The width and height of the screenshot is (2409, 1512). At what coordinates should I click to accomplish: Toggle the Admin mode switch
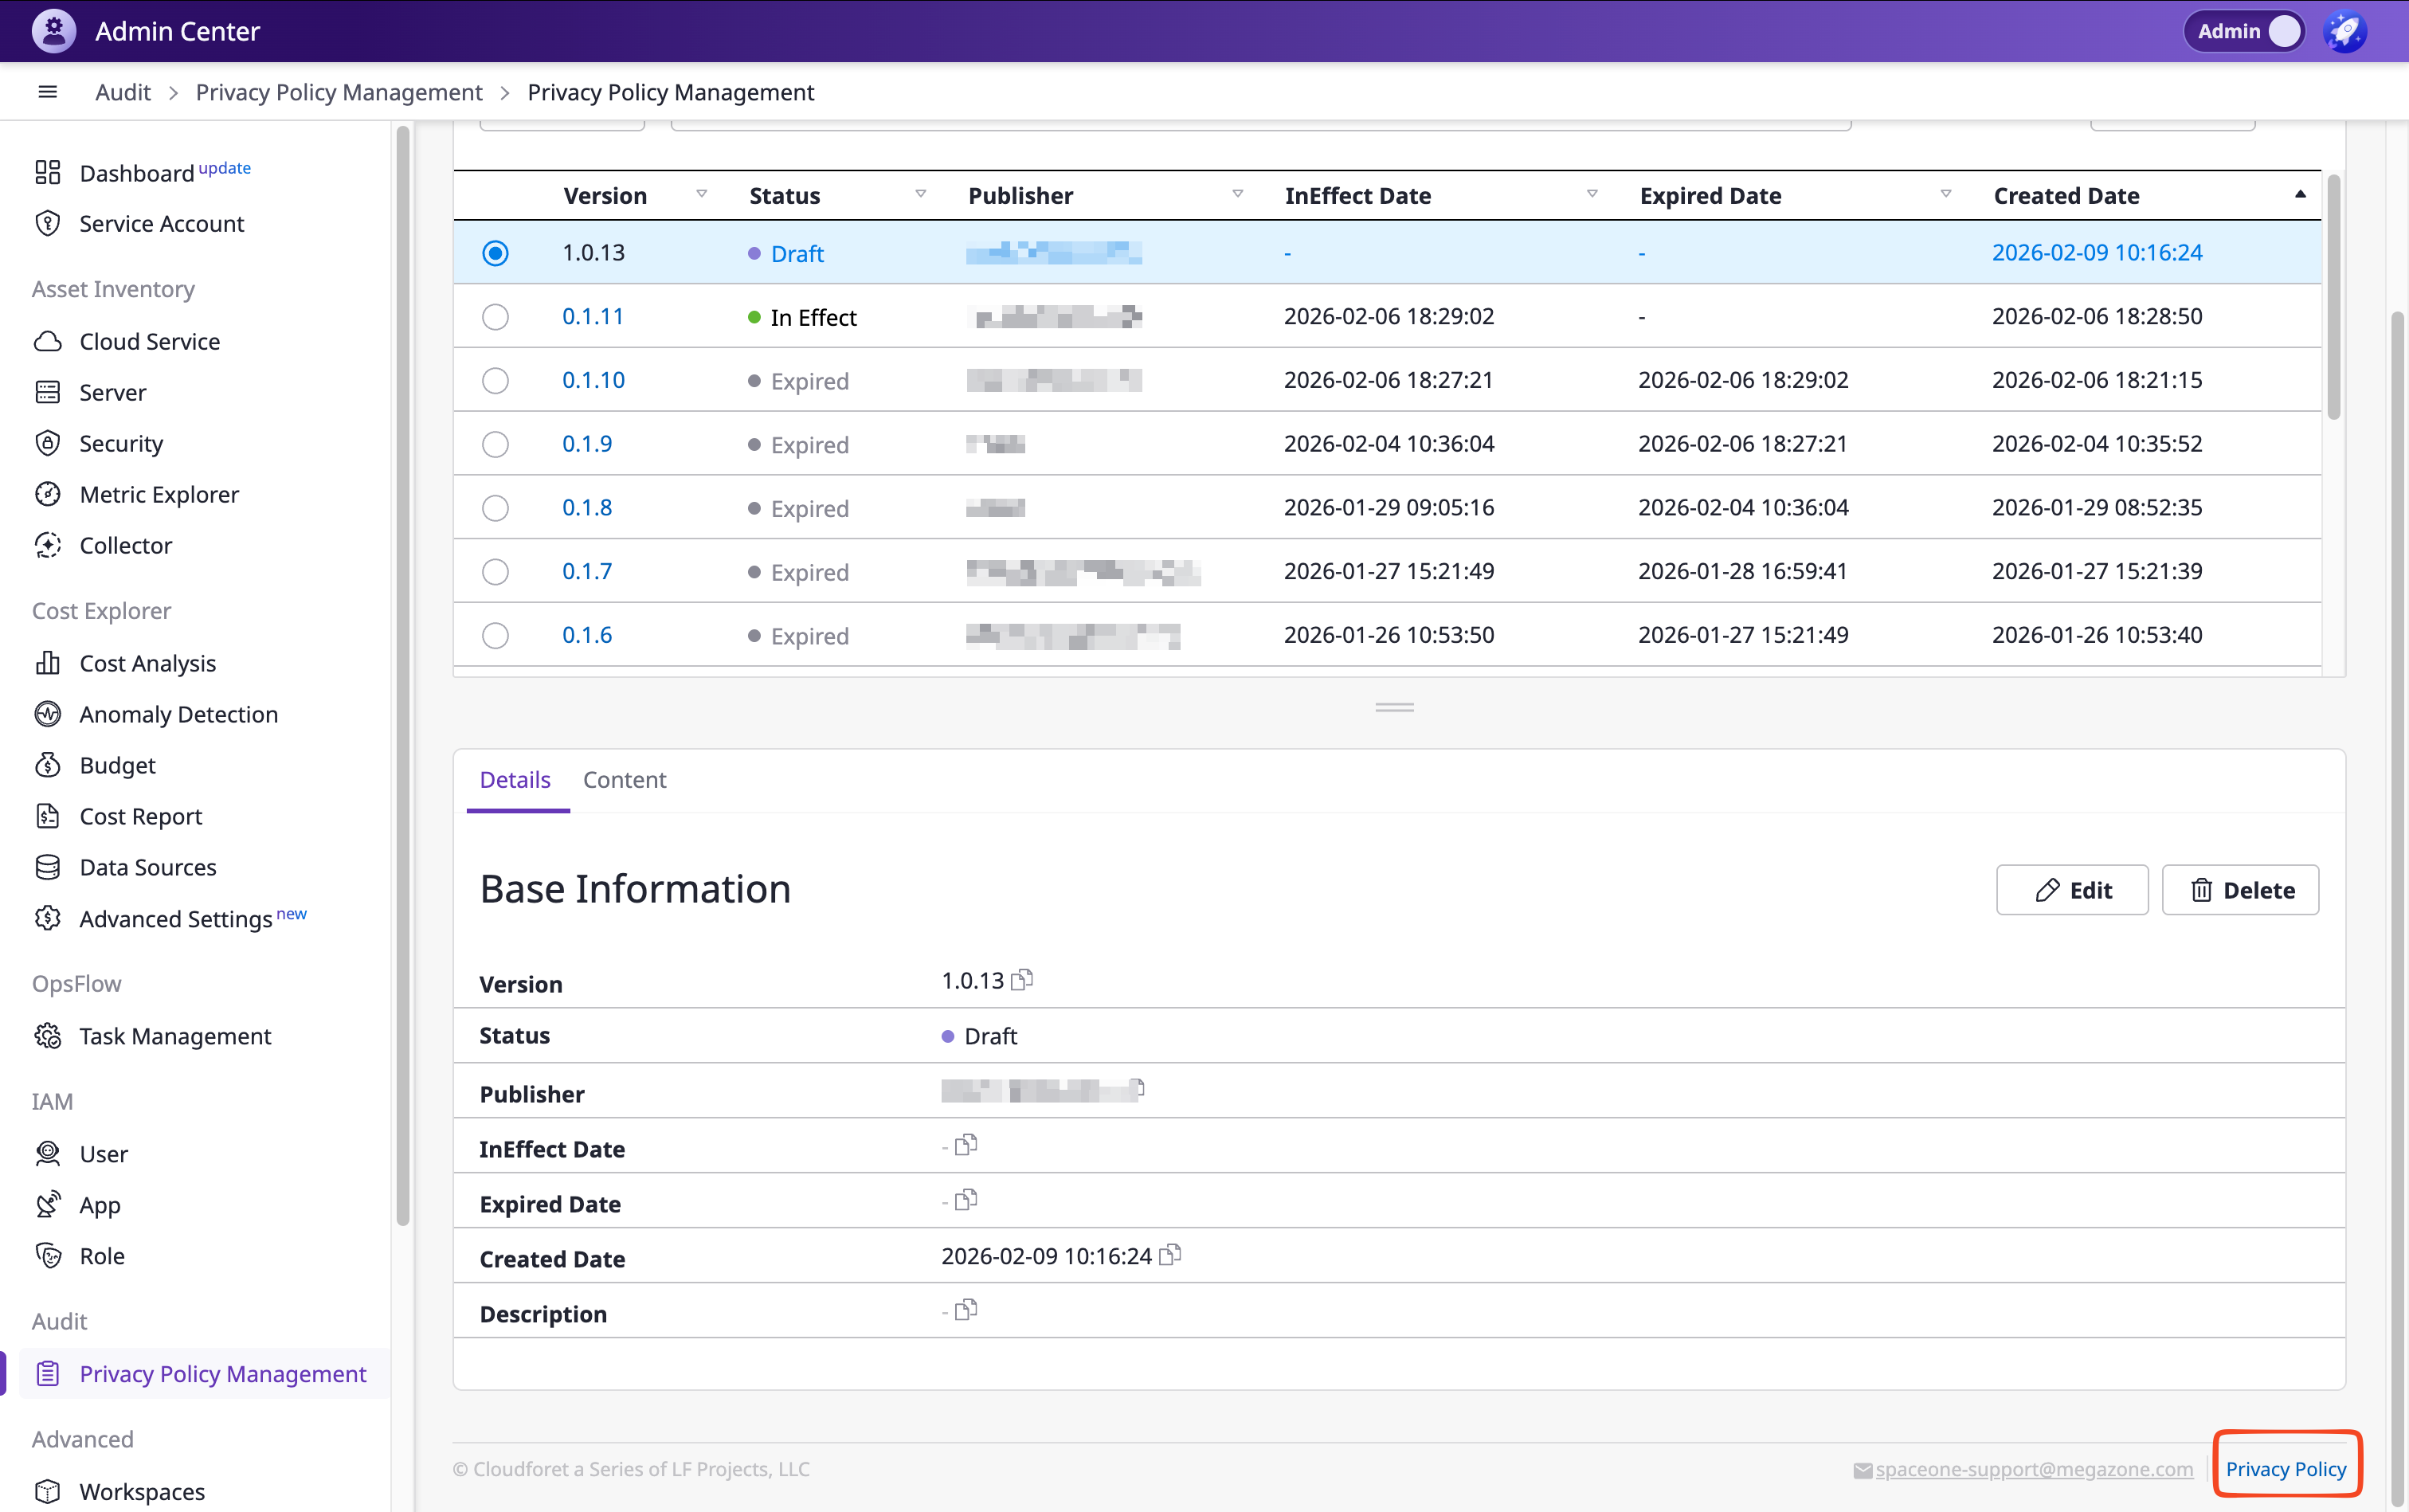pos(2283,31)
